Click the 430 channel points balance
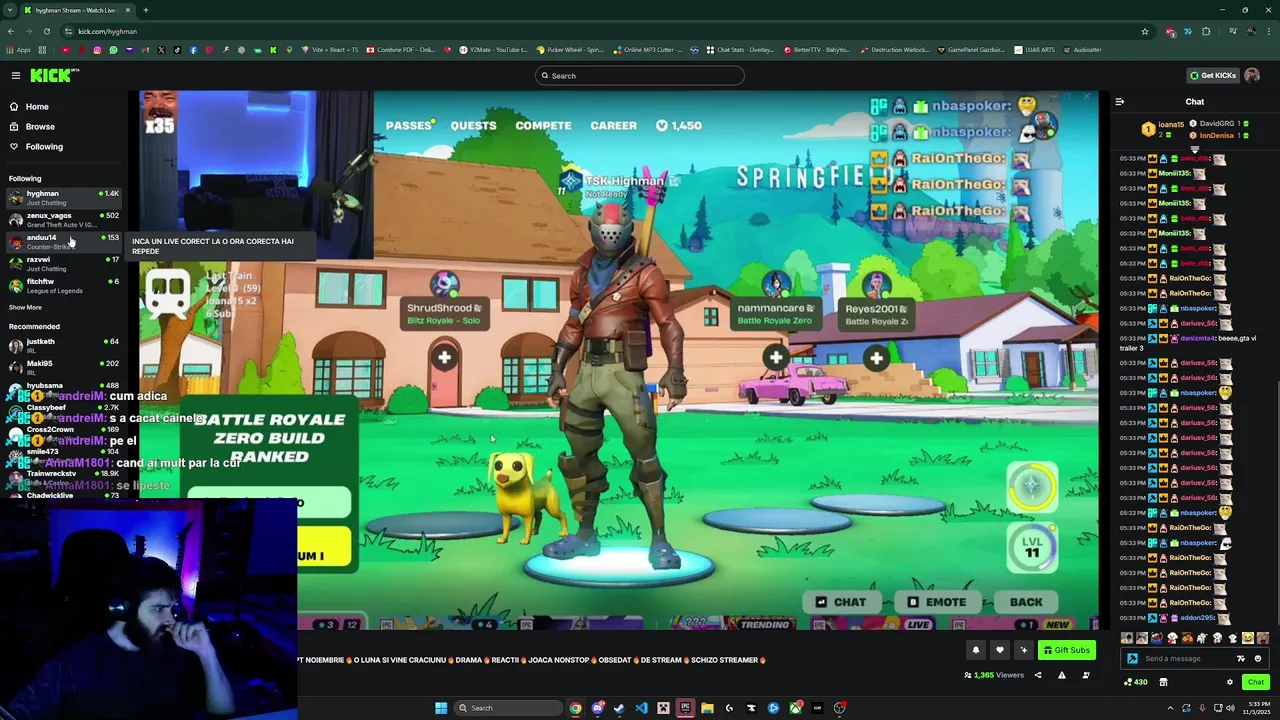 tap(1135, 682)
